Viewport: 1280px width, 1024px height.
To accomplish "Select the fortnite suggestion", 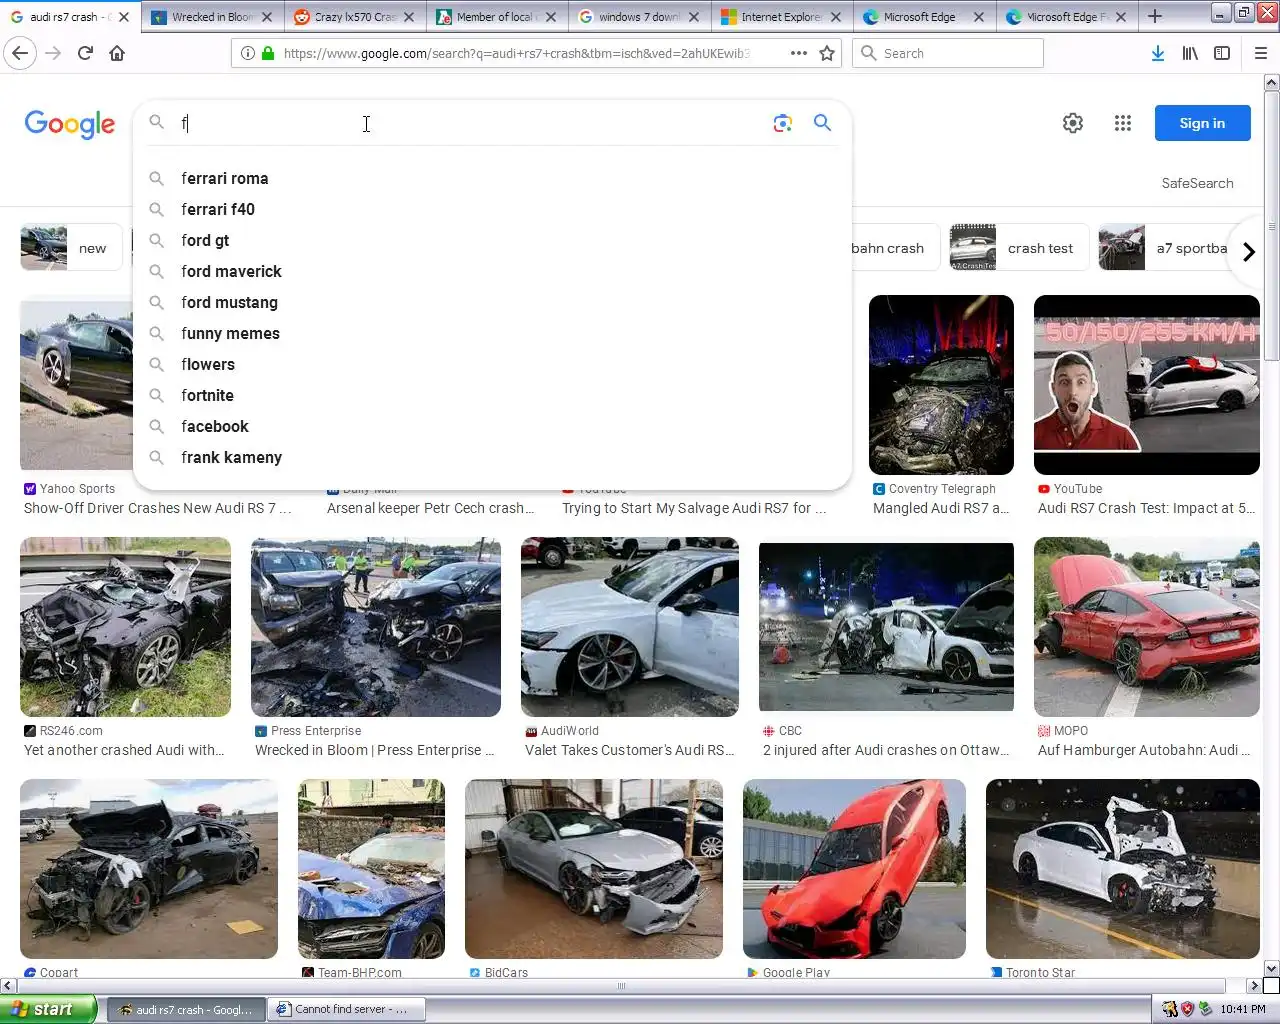I will 492,395.
